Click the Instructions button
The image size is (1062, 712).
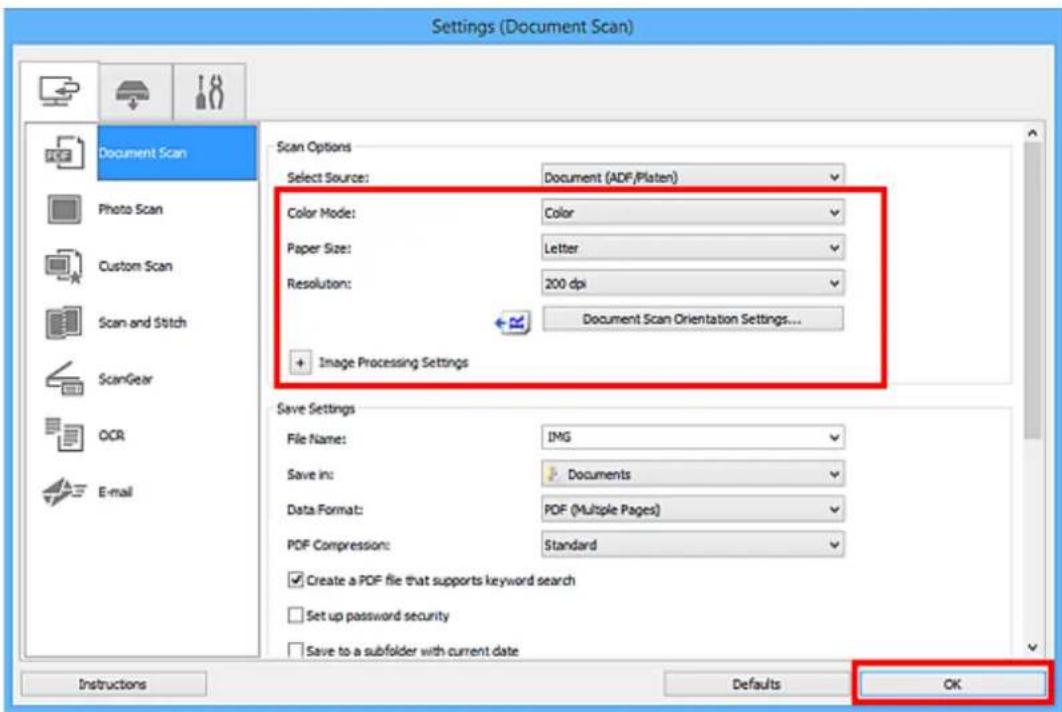[113, 684]
